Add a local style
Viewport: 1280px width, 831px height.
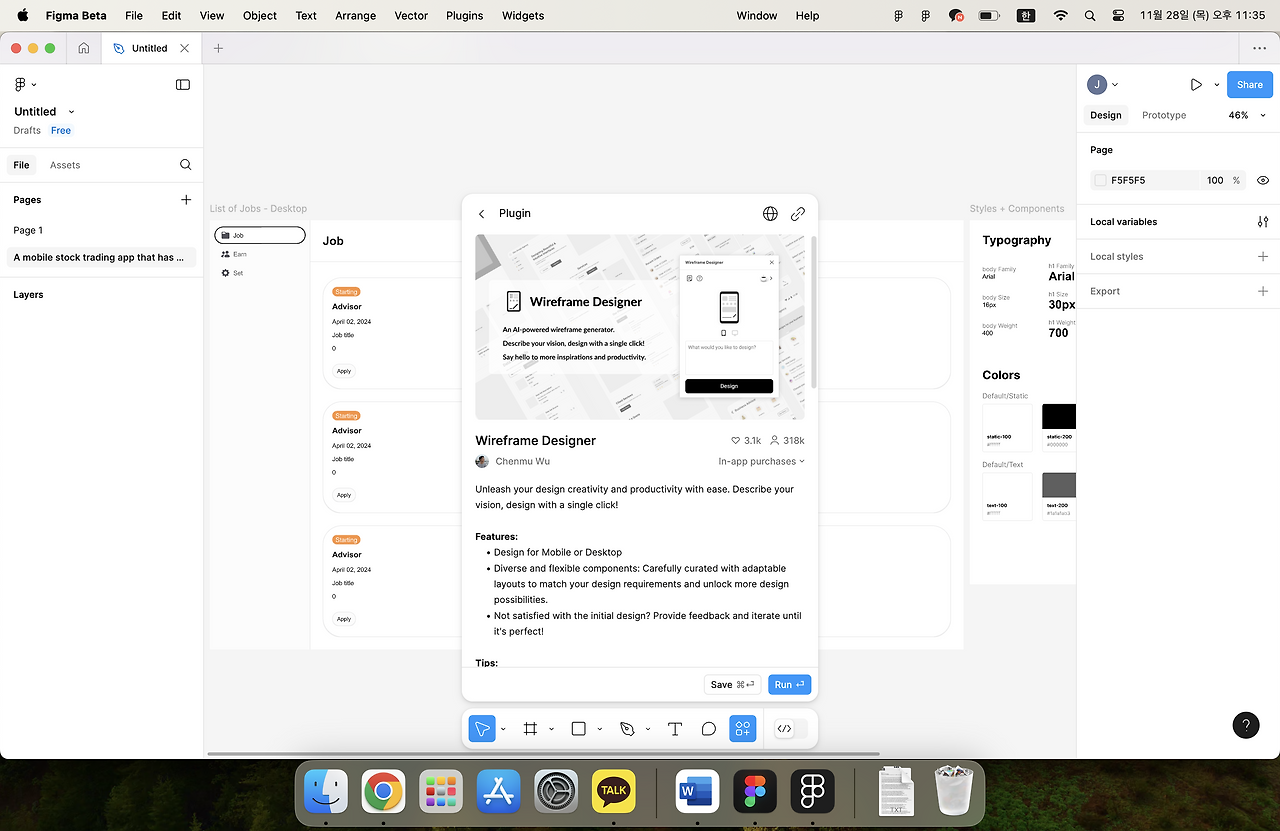click(x=1263, y=257)
